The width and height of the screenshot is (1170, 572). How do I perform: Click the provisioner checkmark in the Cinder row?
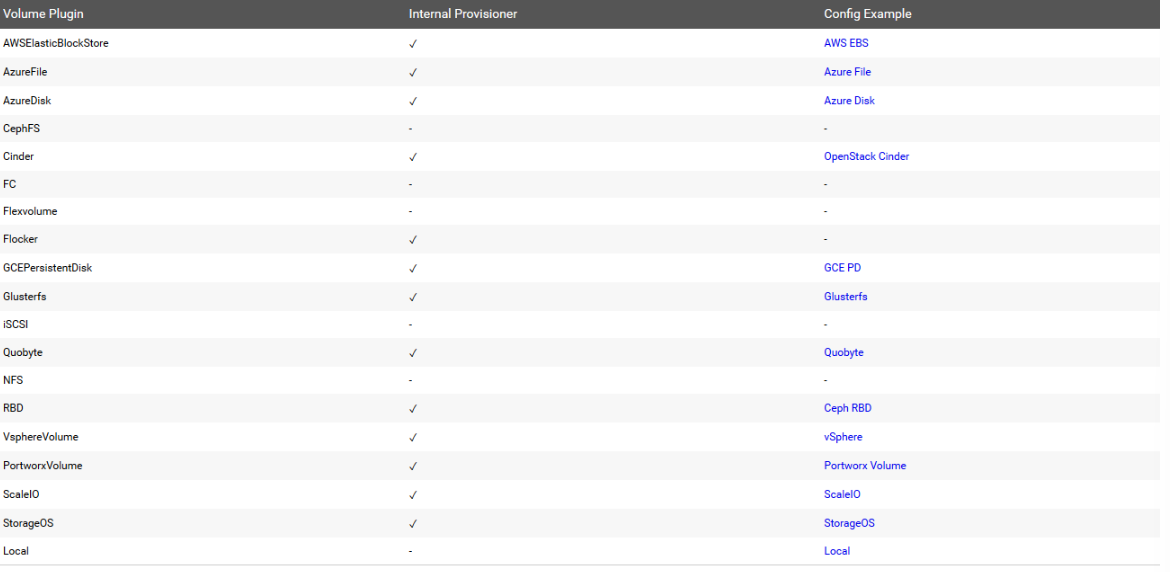[413, 157]
